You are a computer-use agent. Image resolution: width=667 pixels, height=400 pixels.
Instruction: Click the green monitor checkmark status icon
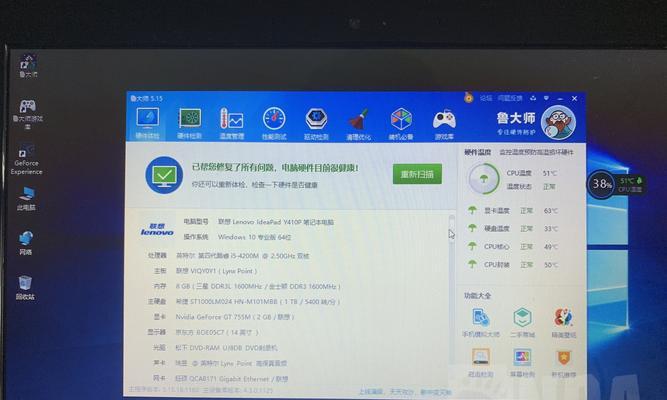164,175
